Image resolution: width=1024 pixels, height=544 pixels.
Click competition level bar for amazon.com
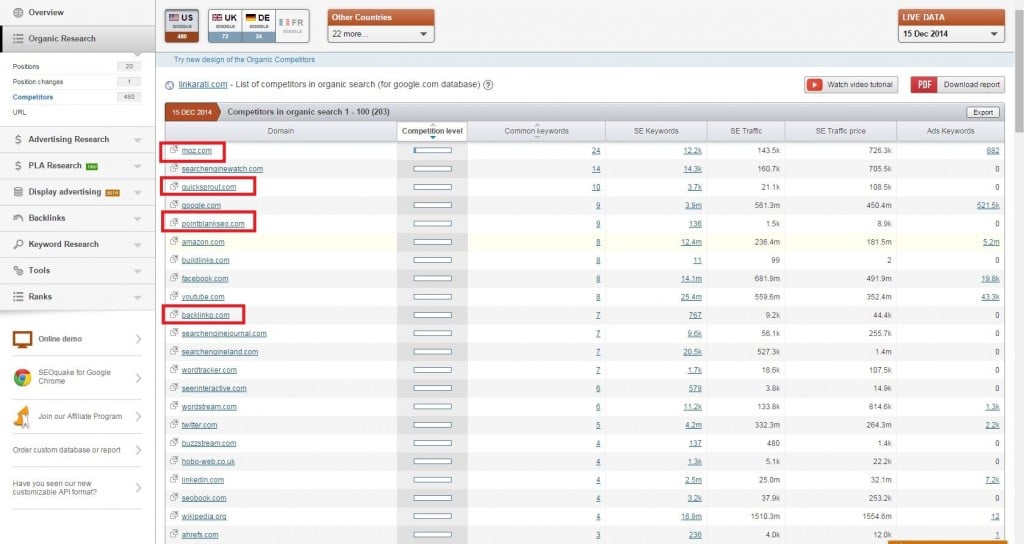432,242
